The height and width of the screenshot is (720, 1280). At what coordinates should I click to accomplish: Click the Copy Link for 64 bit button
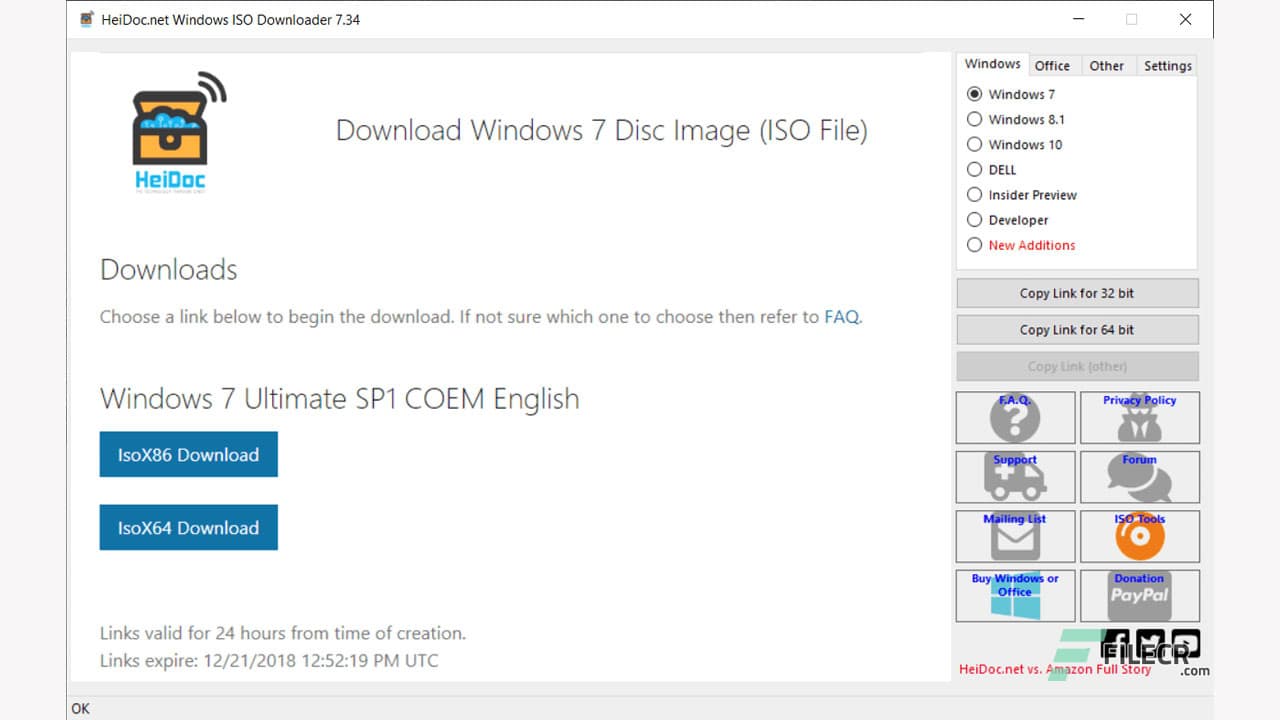point(1077,329)
